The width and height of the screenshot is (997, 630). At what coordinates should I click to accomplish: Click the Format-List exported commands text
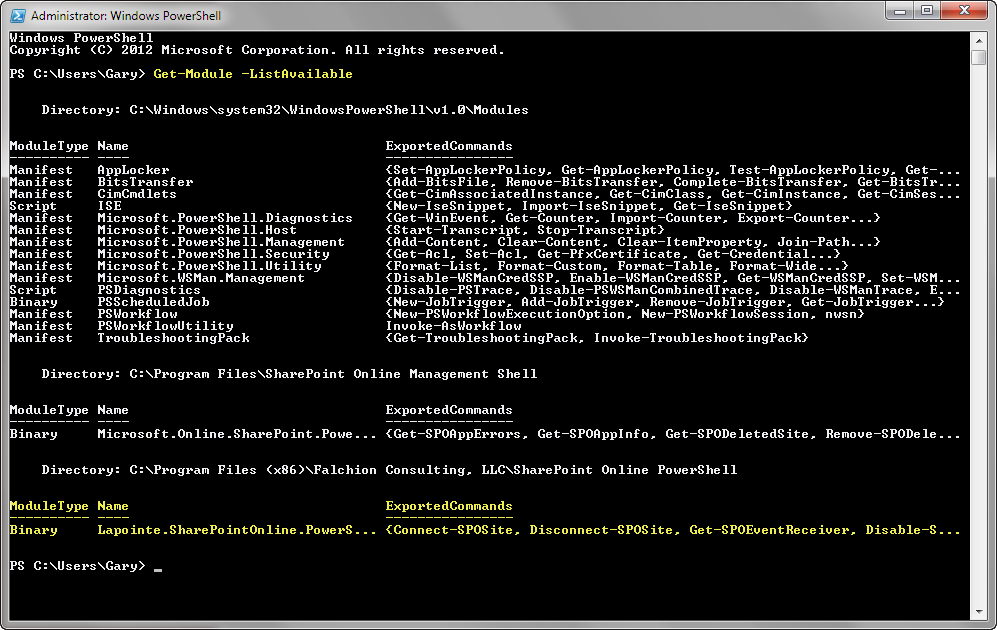[617, 266]
